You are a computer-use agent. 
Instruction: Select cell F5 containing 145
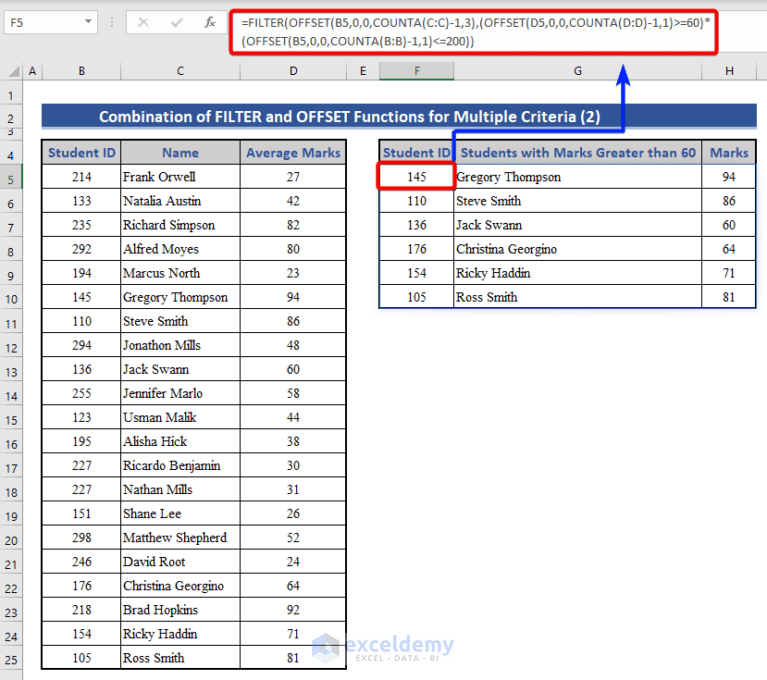[416, 177]
